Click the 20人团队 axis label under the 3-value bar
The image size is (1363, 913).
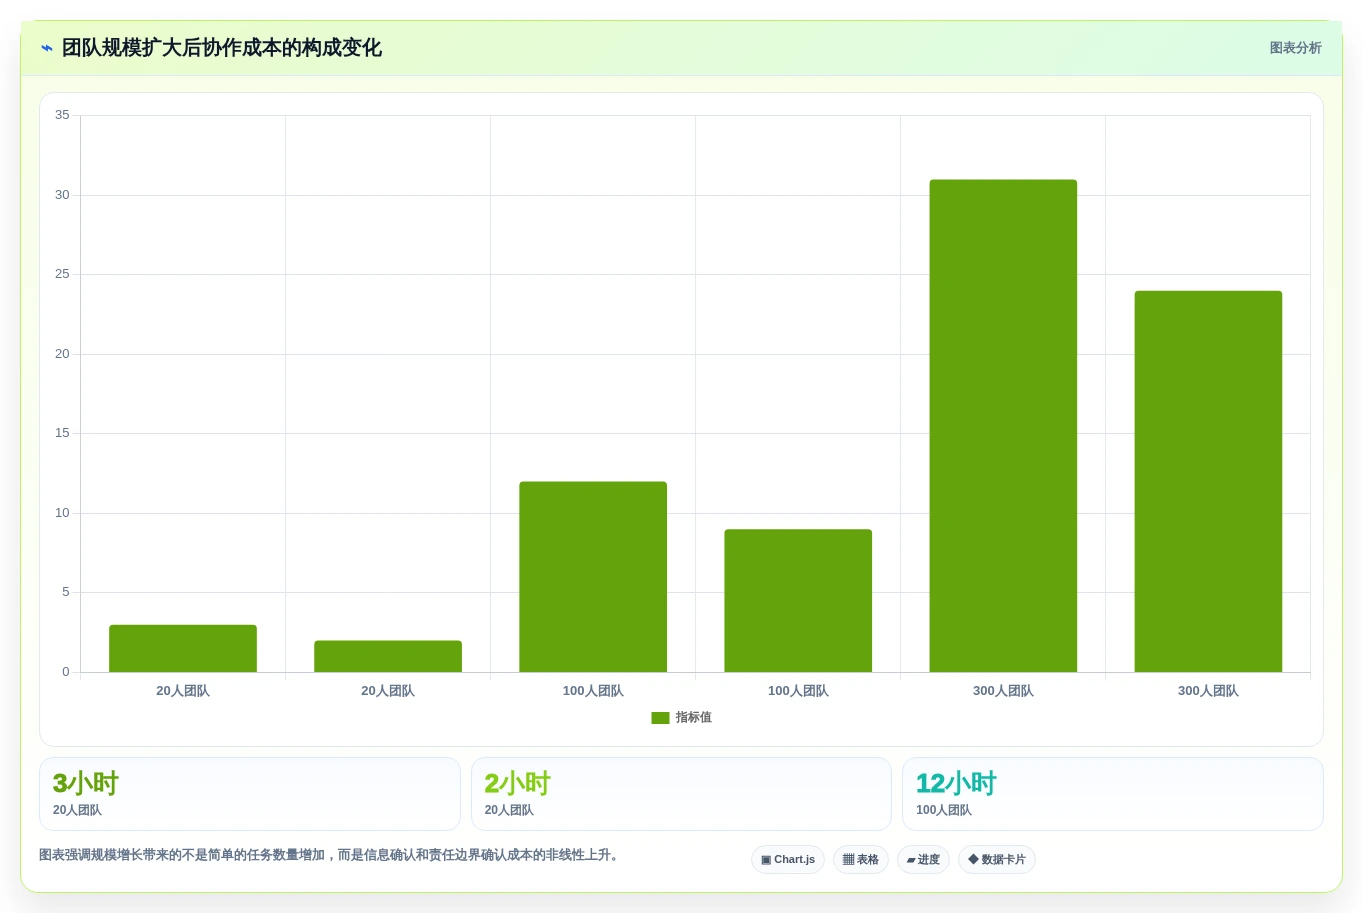183,691
